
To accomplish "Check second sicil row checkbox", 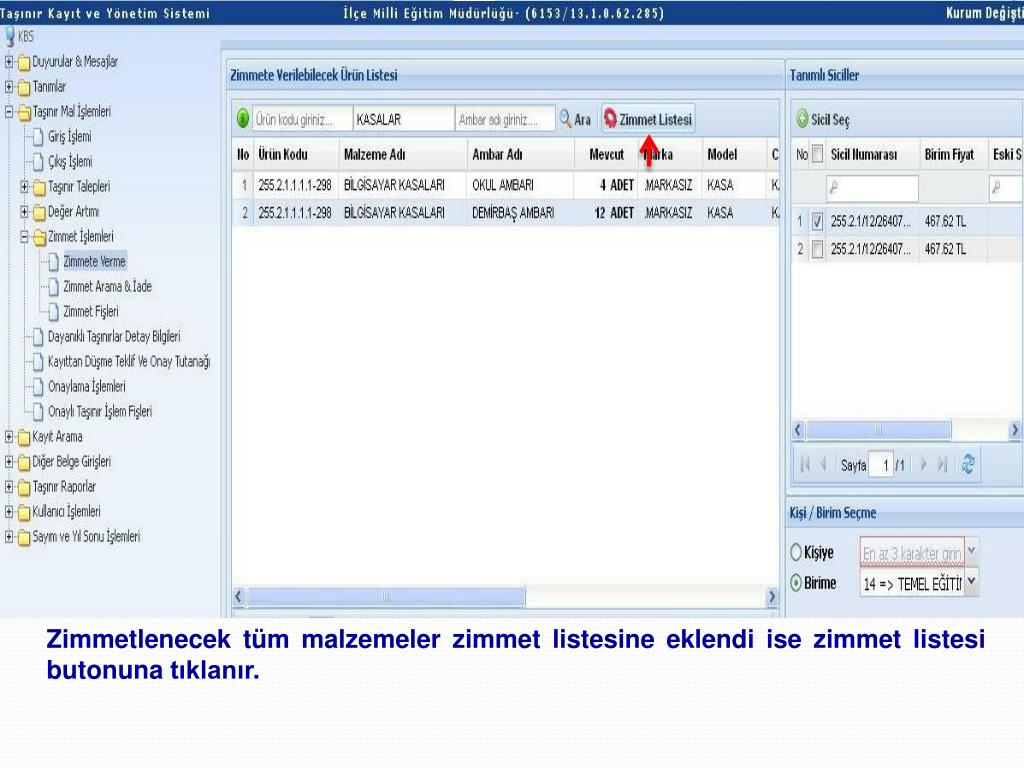I will [817, 249].
